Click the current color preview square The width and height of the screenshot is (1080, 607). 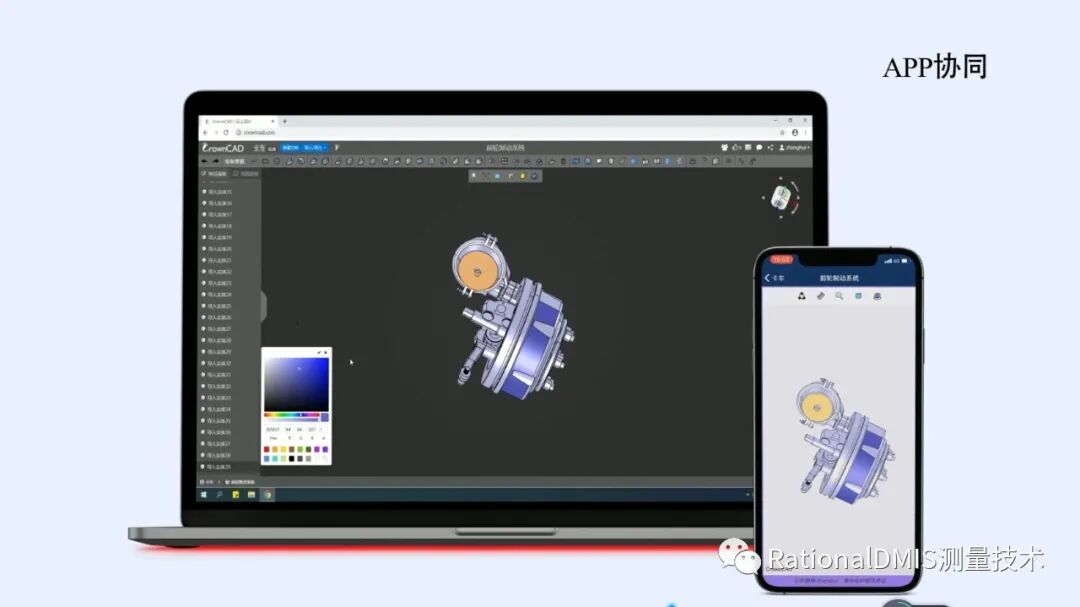coord(324,418)
